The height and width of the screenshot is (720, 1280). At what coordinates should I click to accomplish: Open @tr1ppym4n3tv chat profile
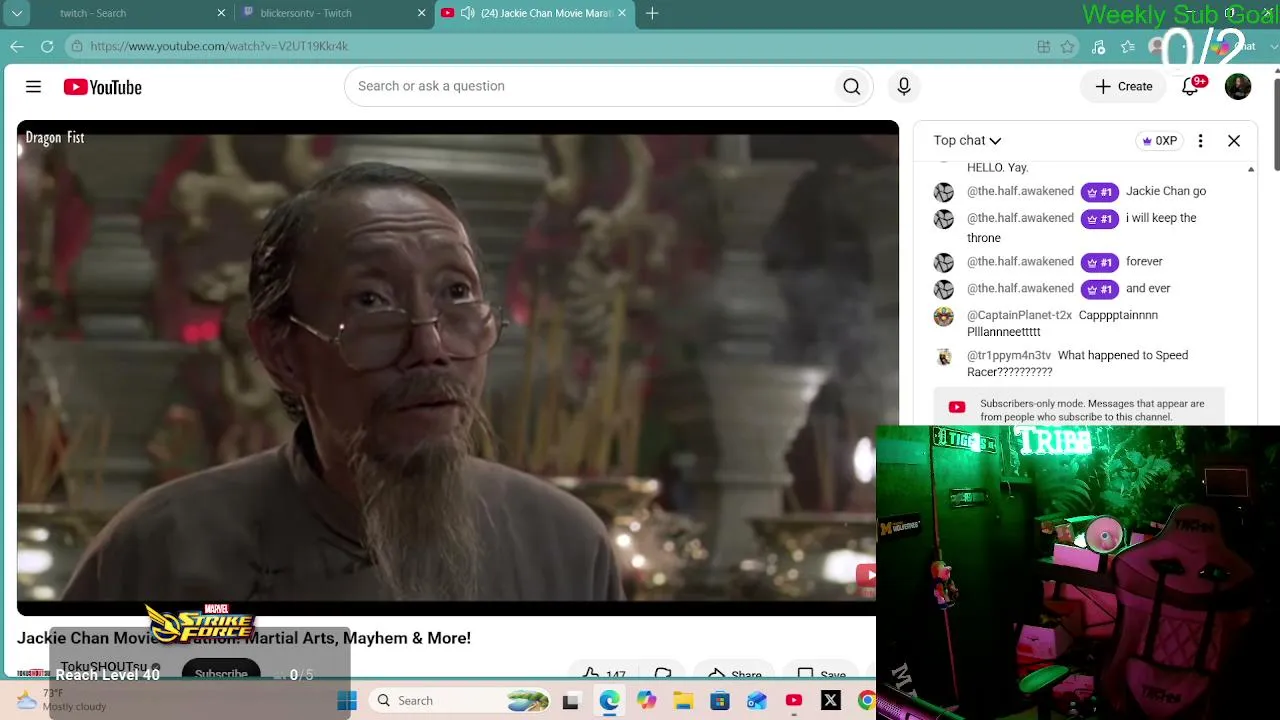(x=1009, y=355)
